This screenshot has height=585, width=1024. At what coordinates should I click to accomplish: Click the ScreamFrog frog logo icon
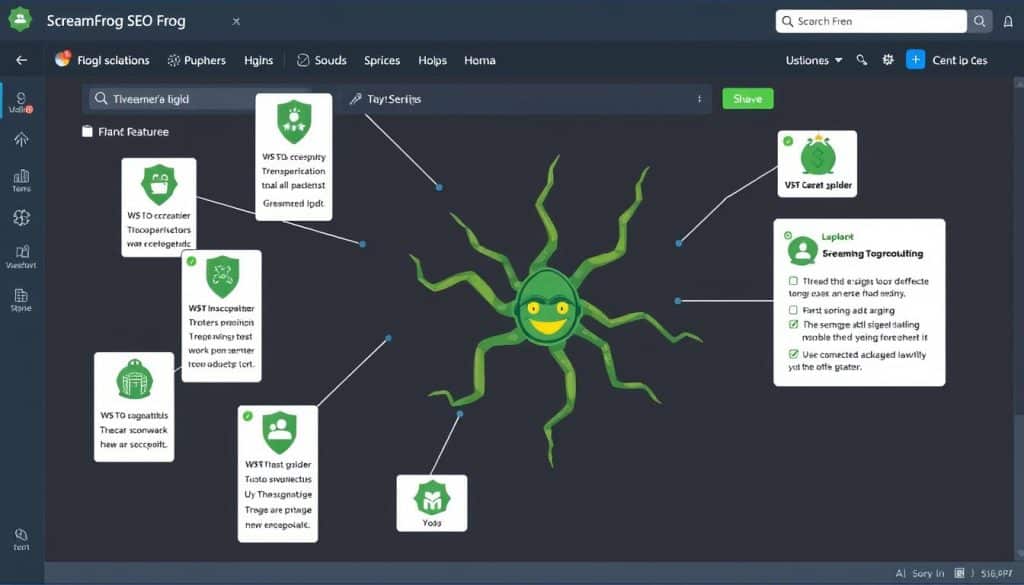tap(20, 20)
